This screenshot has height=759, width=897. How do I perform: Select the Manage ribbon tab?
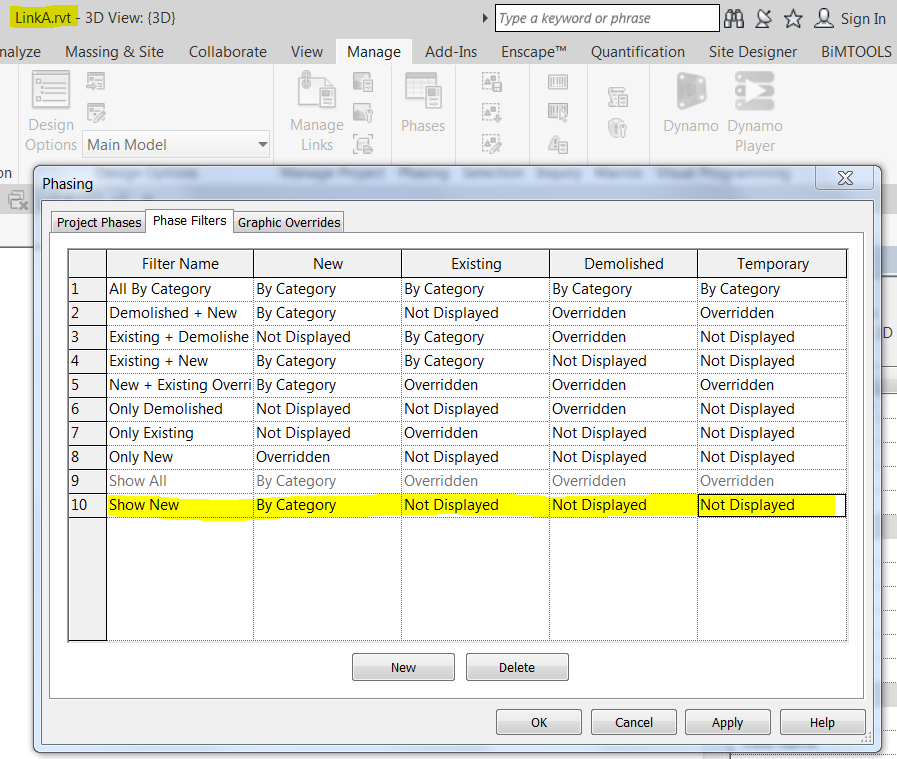[374, 52]
